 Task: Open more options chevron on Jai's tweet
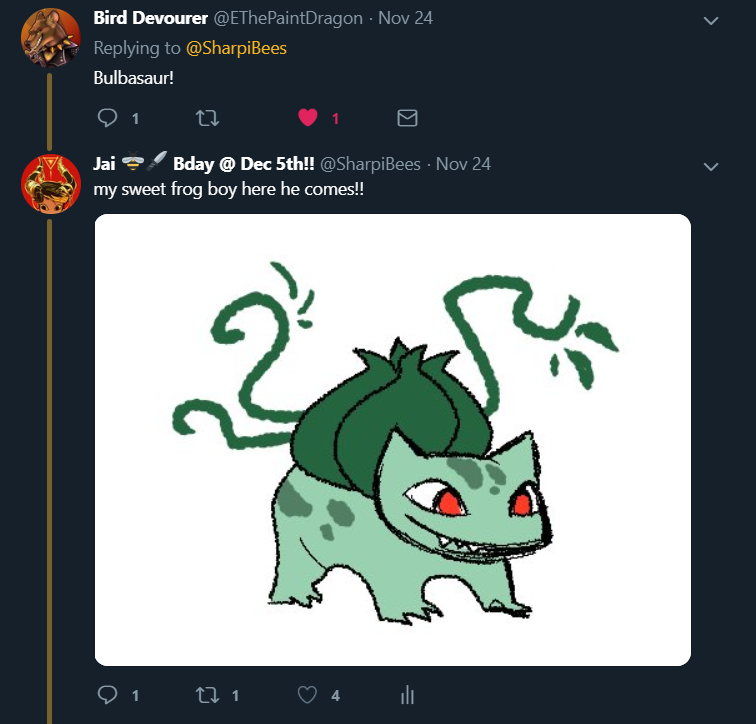point(711,165)
